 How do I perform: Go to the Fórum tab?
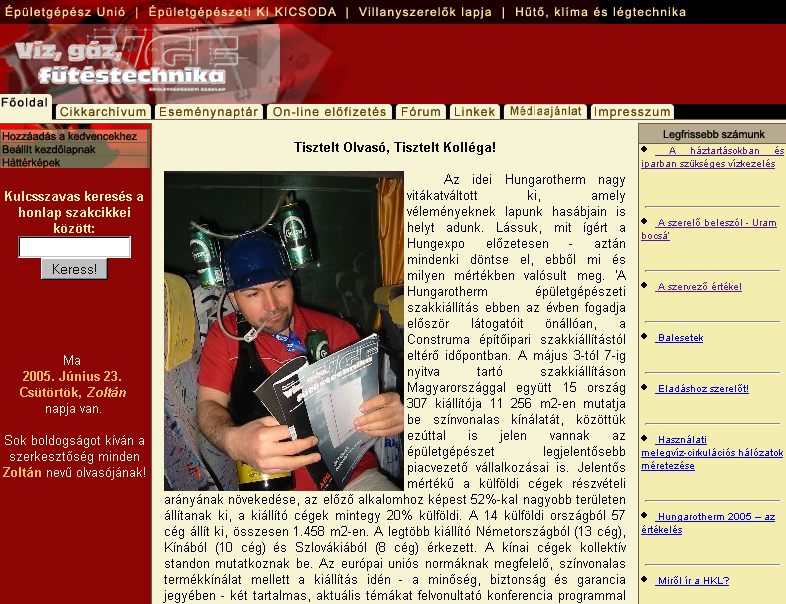[x=421, y=111]
